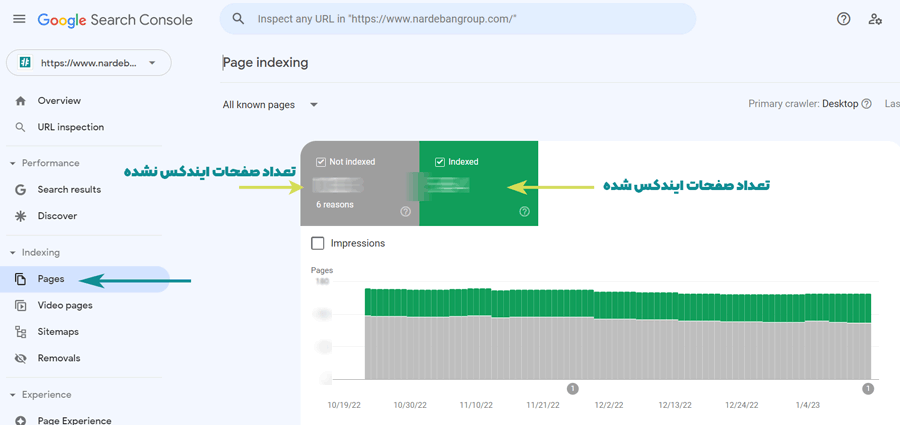The width and height of the screenshot is (900, 425).
Task: Click annotation marker 1 near 11/21/22
Action: point(573,389)
